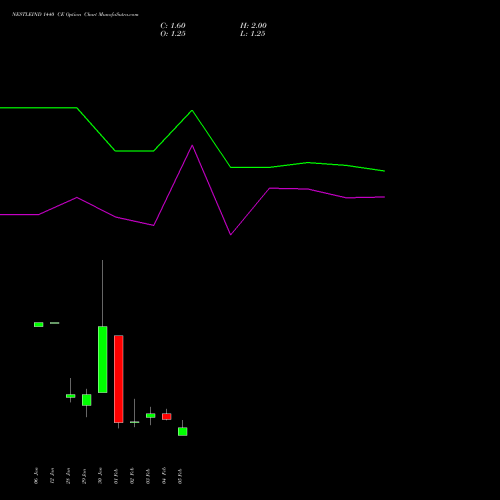Screen dimensions: 500x500
Task: Click the open value O: 1.25
Action: click(173, 34)
